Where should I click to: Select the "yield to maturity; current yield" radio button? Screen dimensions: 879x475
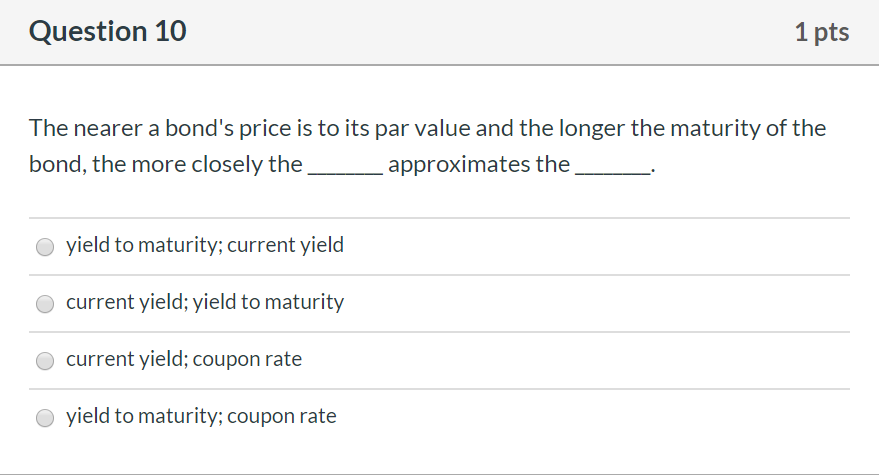[45, 247]
